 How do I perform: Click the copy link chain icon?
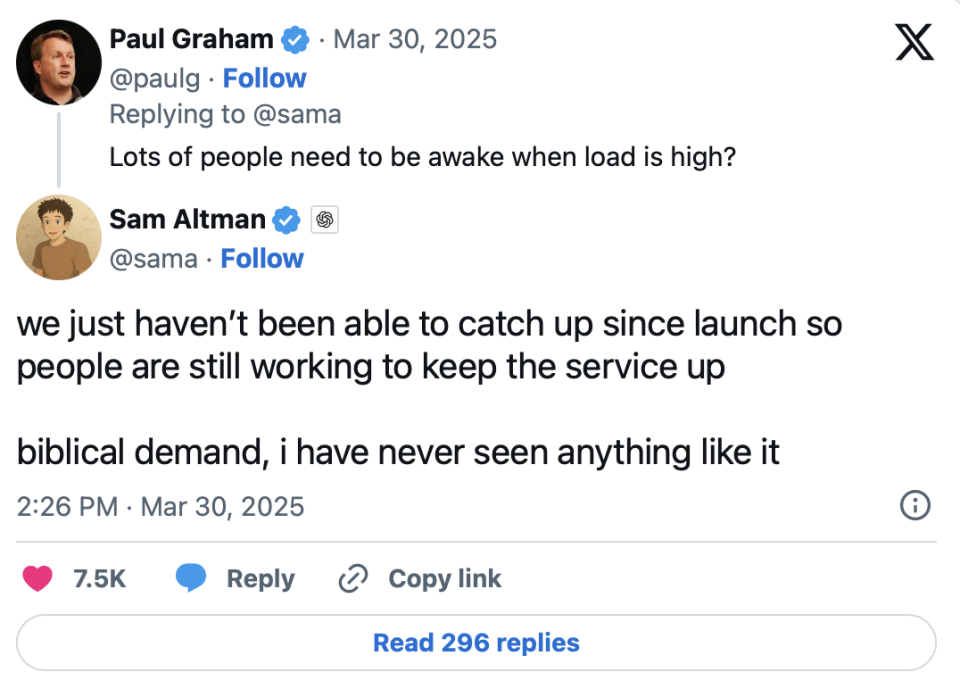tap(354, 578)
